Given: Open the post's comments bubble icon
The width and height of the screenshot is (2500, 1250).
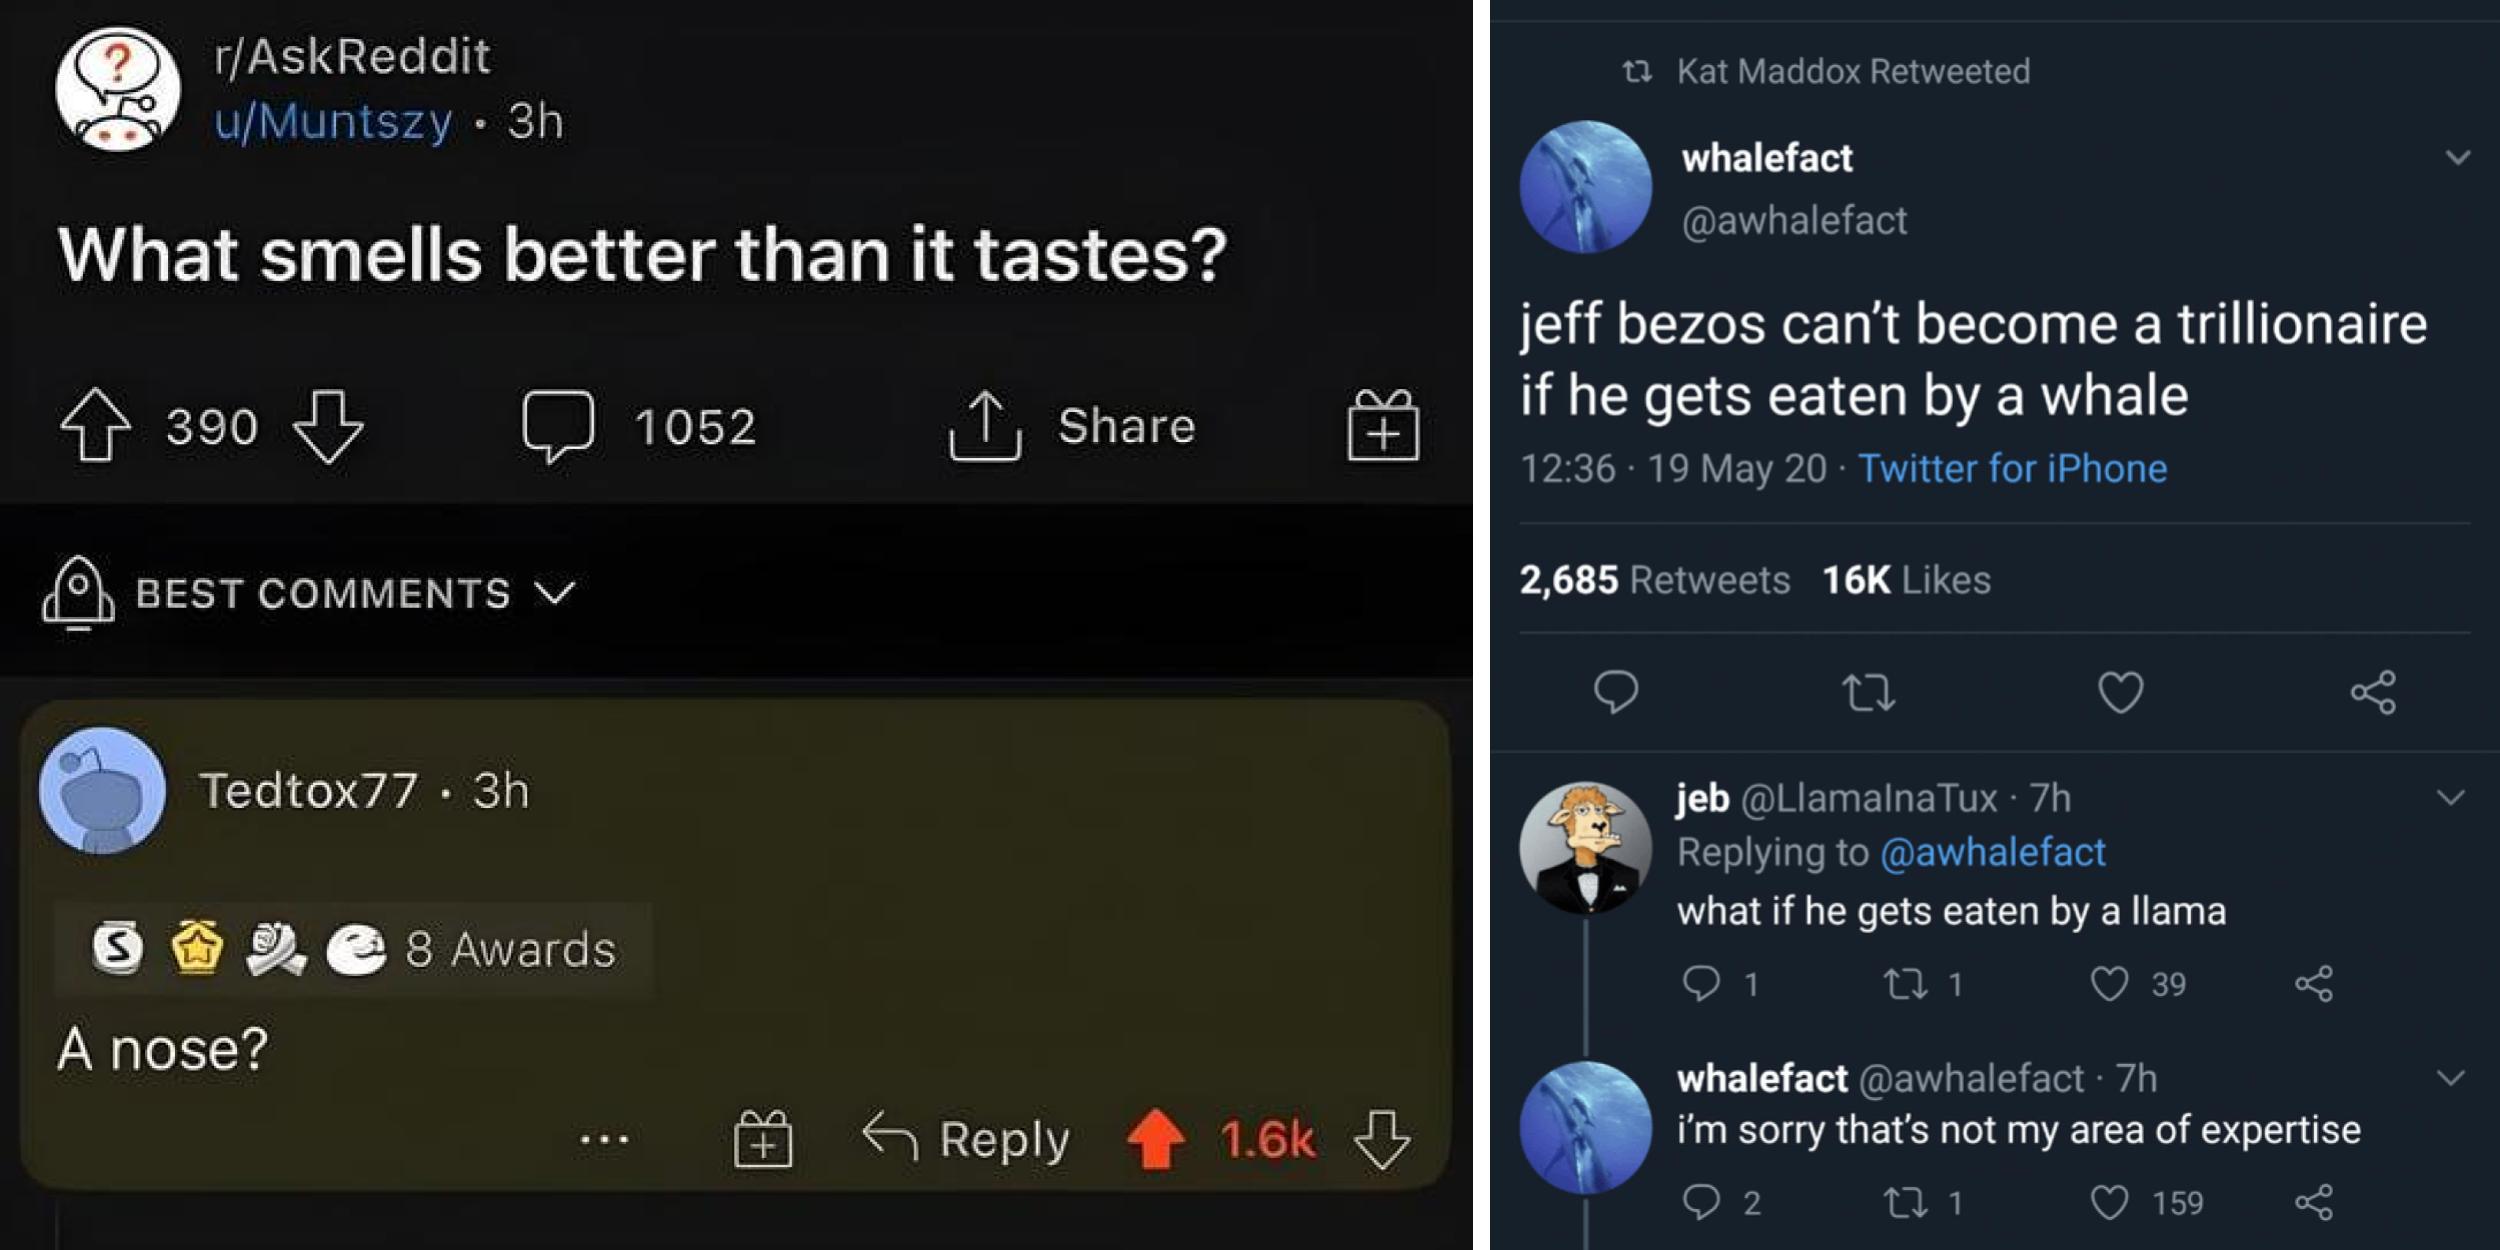Looking at the screenshot, I should [558, 426].
